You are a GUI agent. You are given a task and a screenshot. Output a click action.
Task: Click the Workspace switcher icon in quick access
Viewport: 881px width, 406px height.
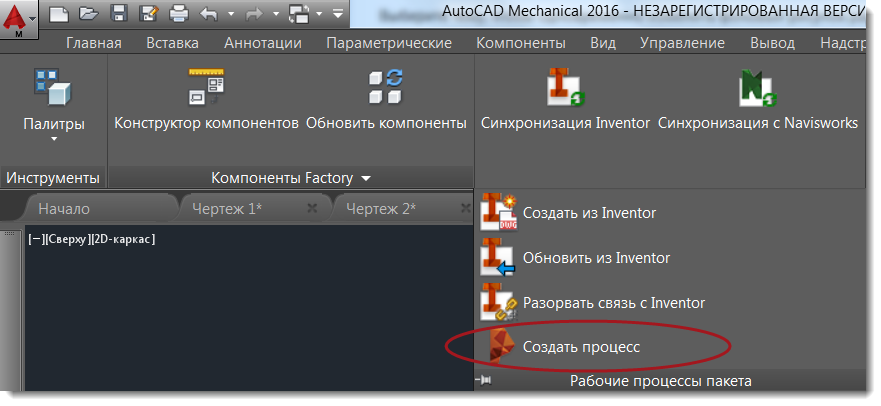(x=299, y=13)
